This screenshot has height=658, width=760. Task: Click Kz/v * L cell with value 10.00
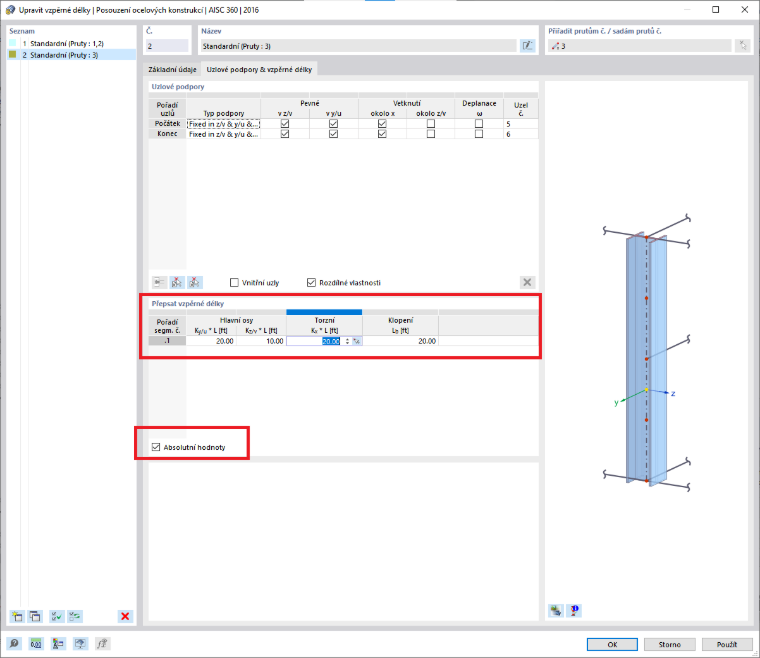point(261,341)
